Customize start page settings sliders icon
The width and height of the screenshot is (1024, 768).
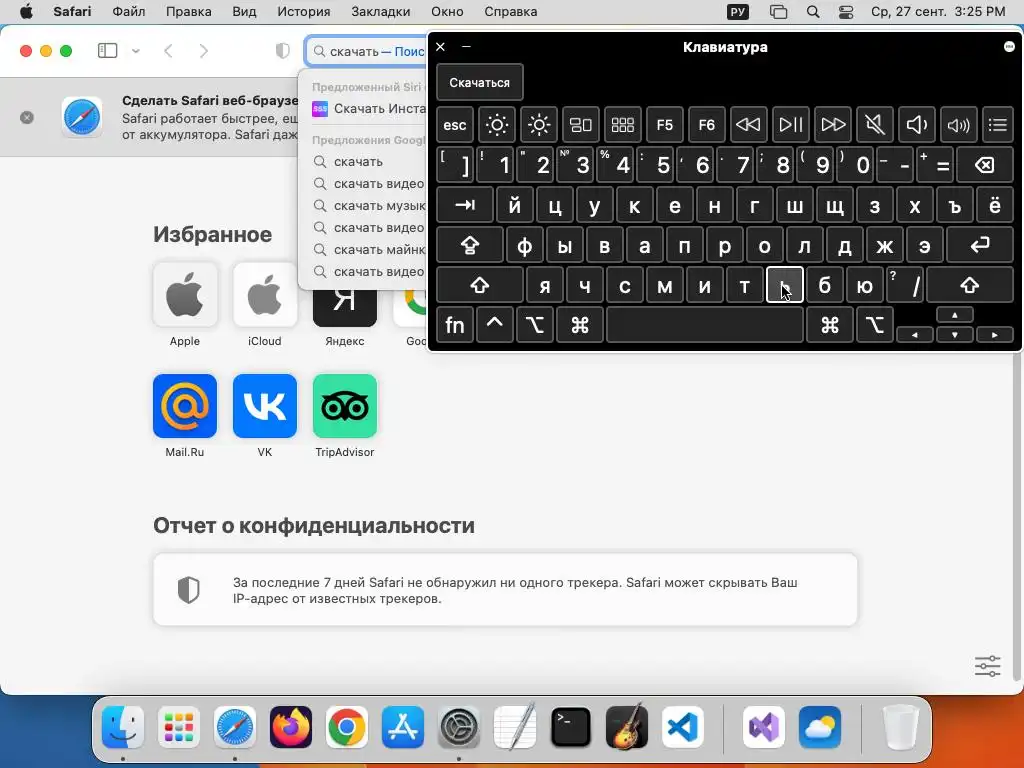[987, 666]
